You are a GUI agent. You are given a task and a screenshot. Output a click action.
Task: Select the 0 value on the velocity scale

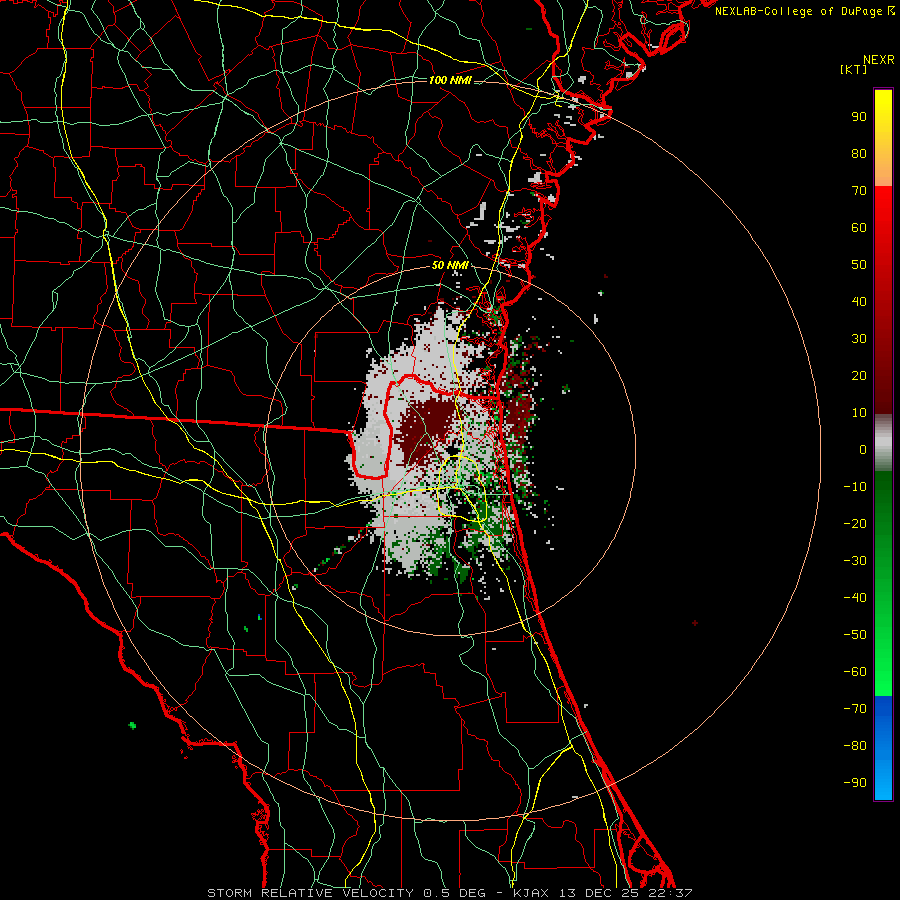[863, 449]
